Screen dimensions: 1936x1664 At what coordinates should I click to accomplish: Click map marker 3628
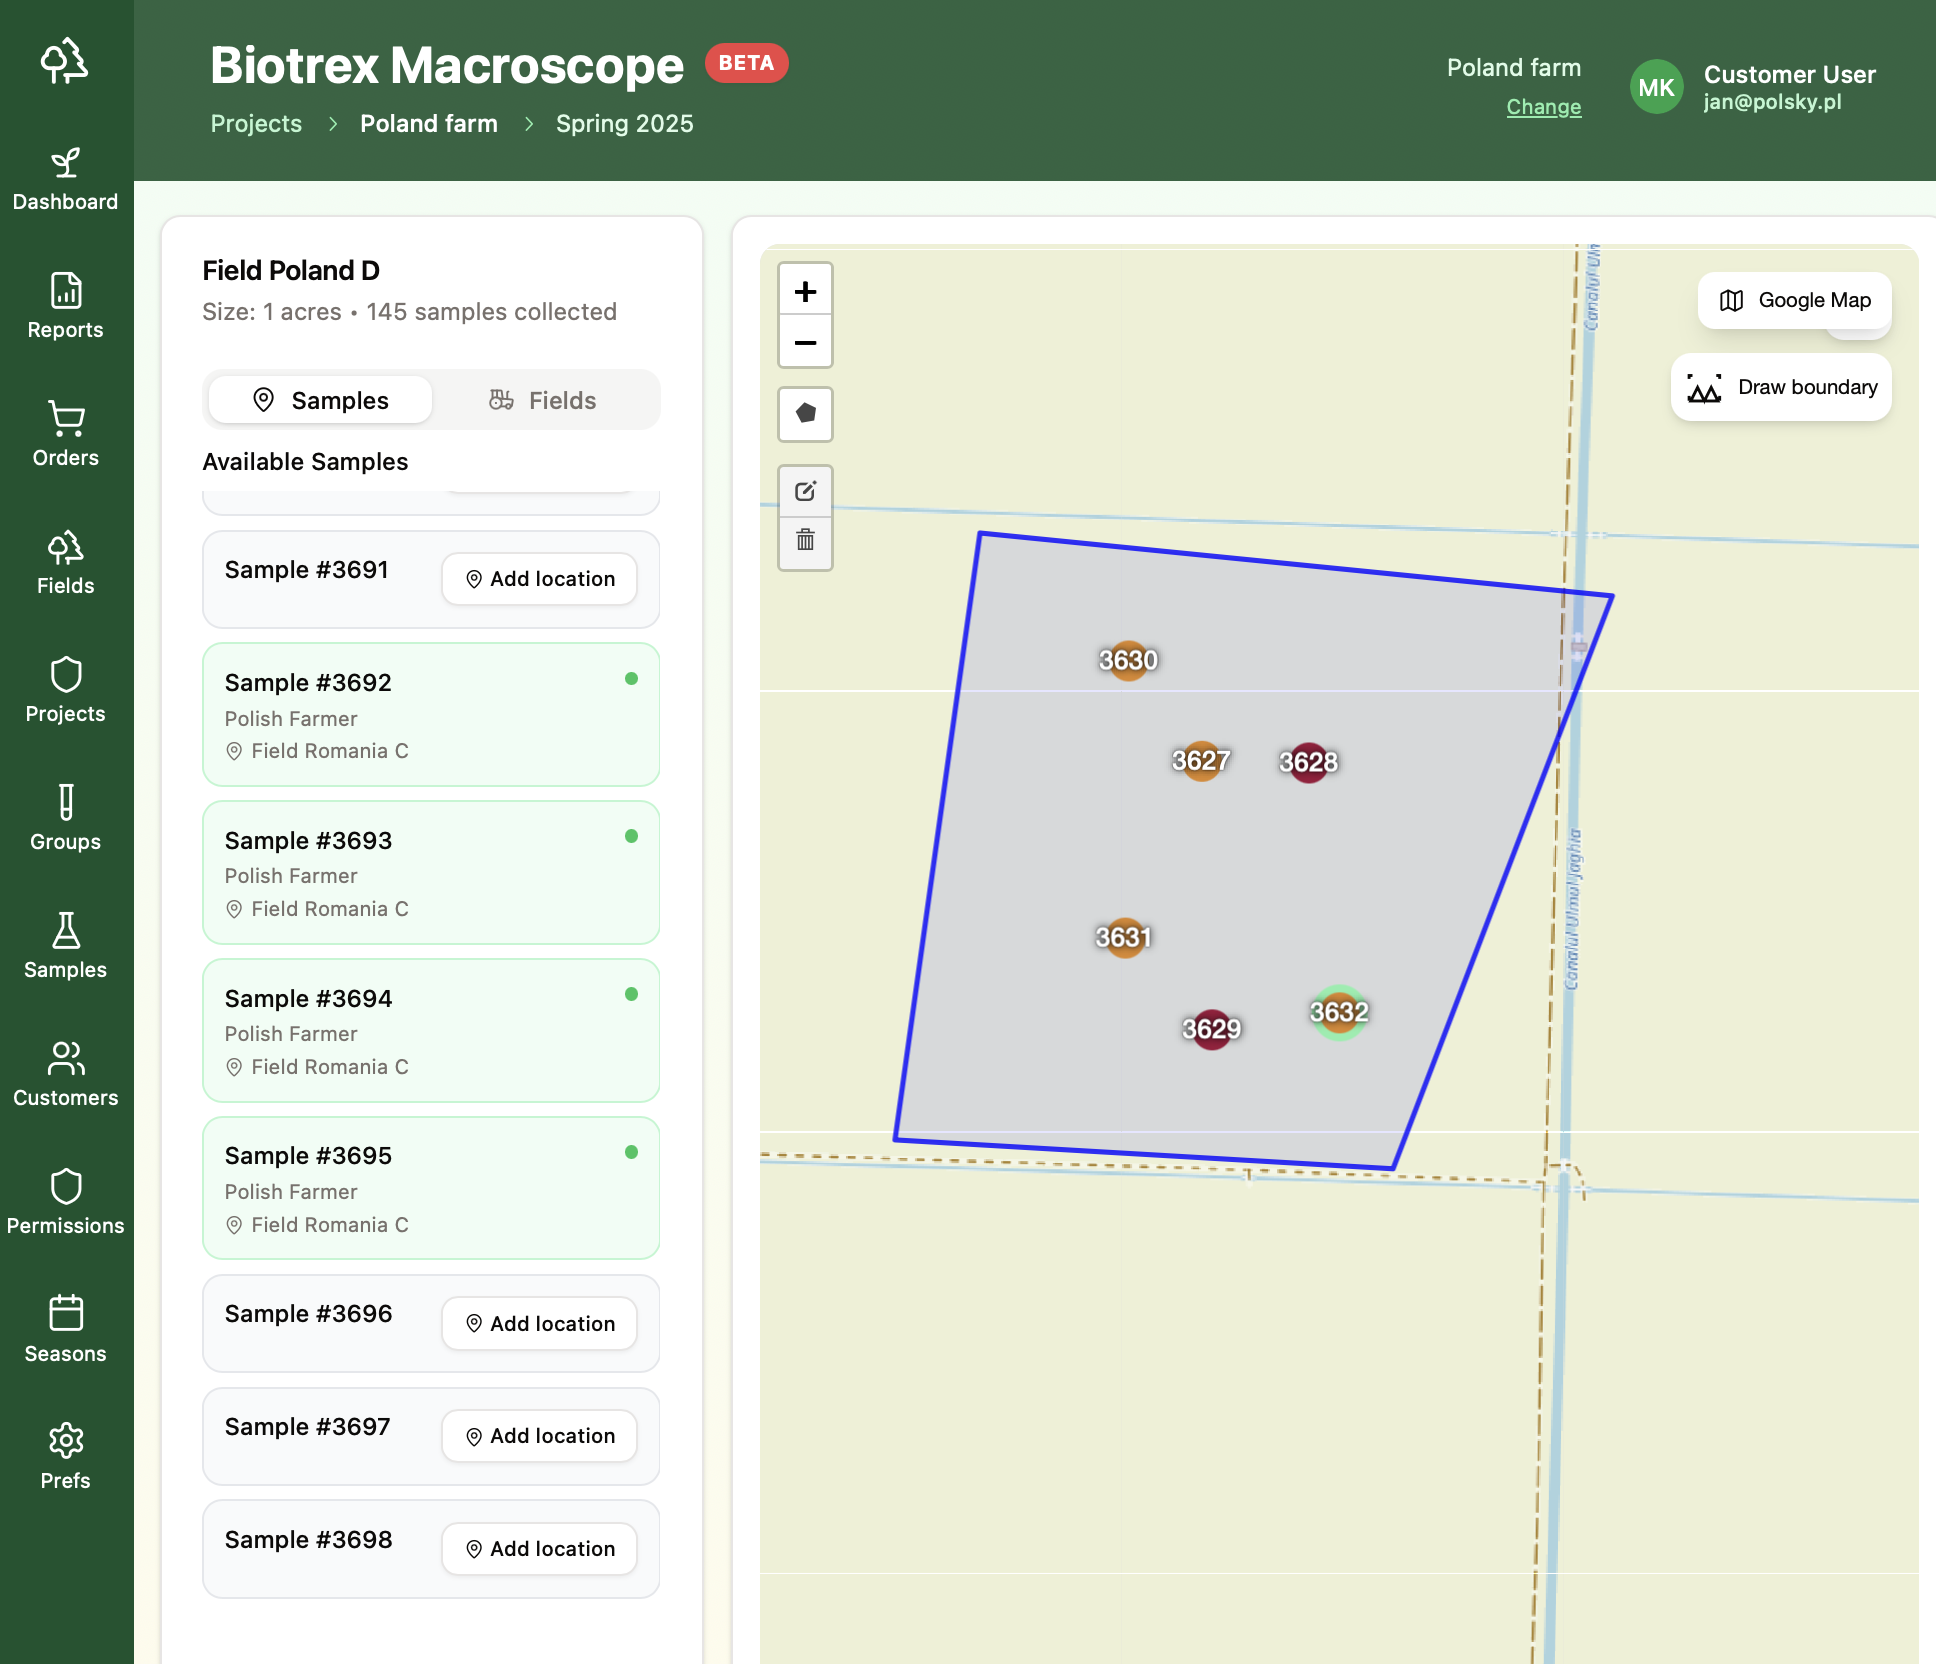point(1308,763)
